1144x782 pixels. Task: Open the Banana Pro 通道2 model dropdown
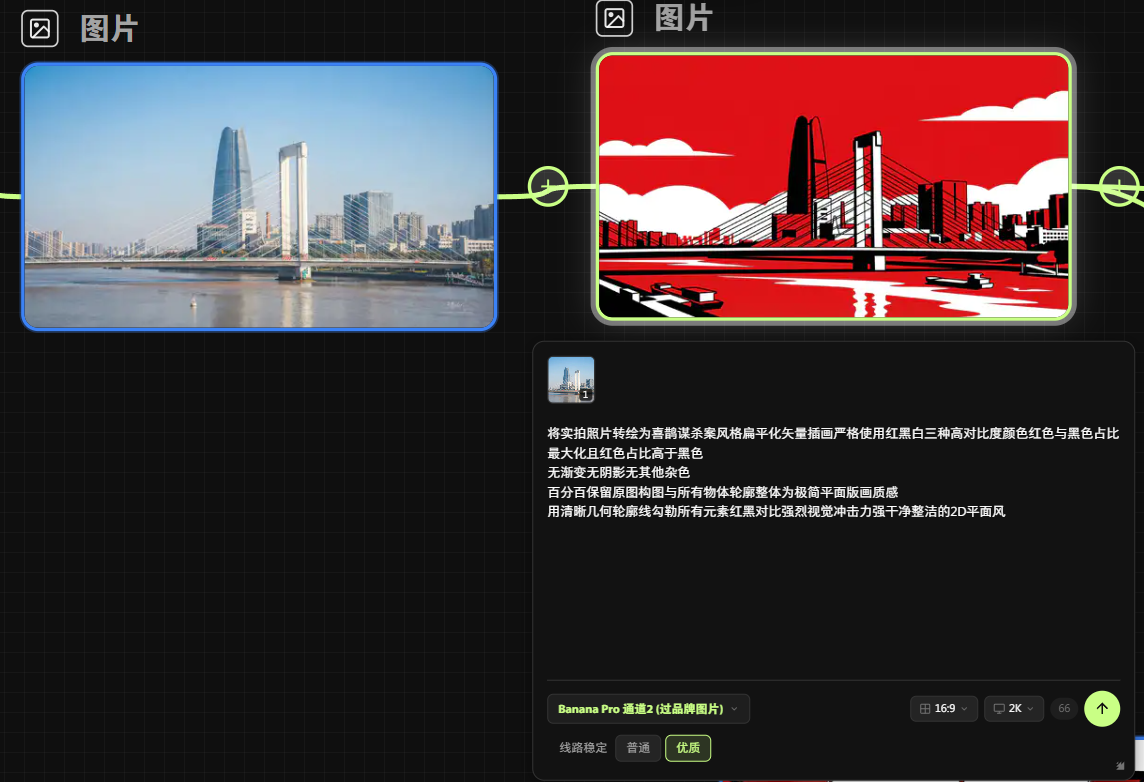(648, 709)
